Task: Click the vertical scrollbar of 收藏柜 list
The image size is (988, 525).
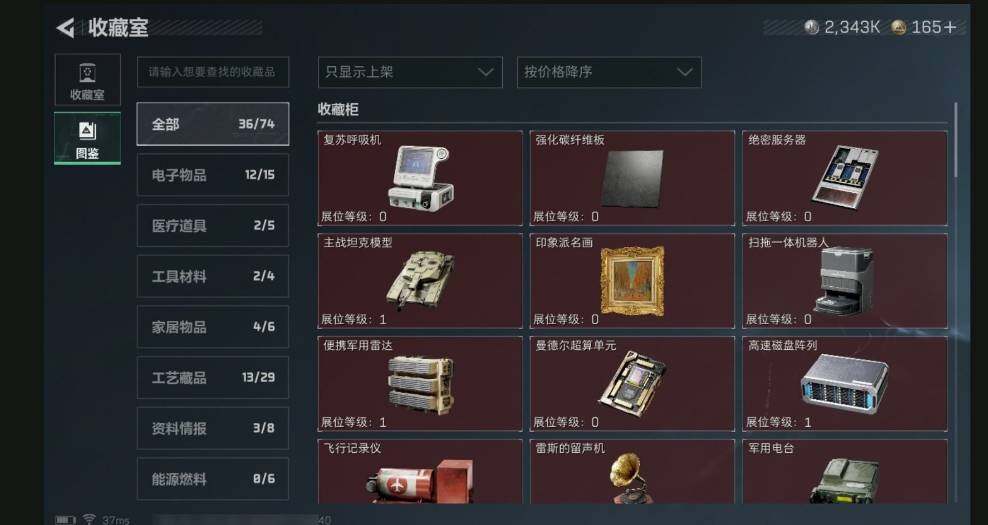Action: (x=956, y=140)
